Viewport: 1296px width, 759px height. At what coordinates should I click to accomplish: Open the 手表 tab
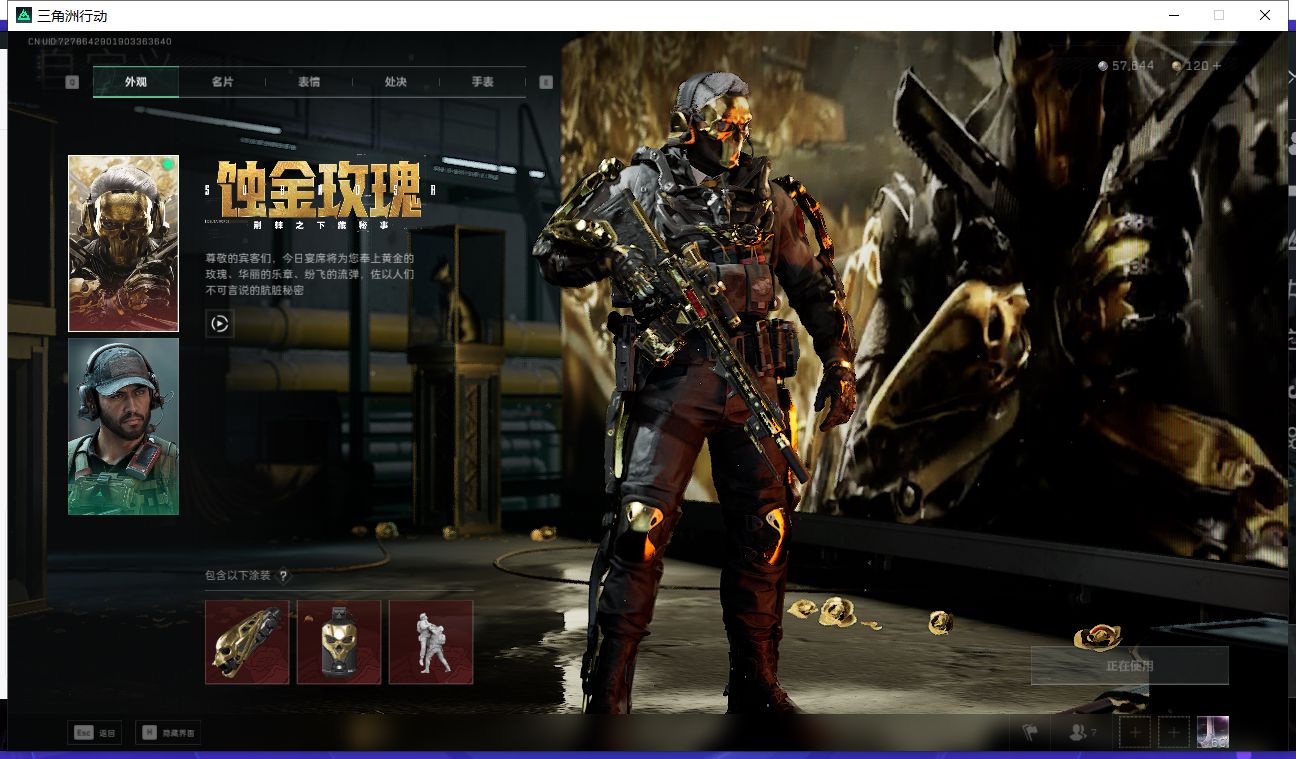coord(483,82)
